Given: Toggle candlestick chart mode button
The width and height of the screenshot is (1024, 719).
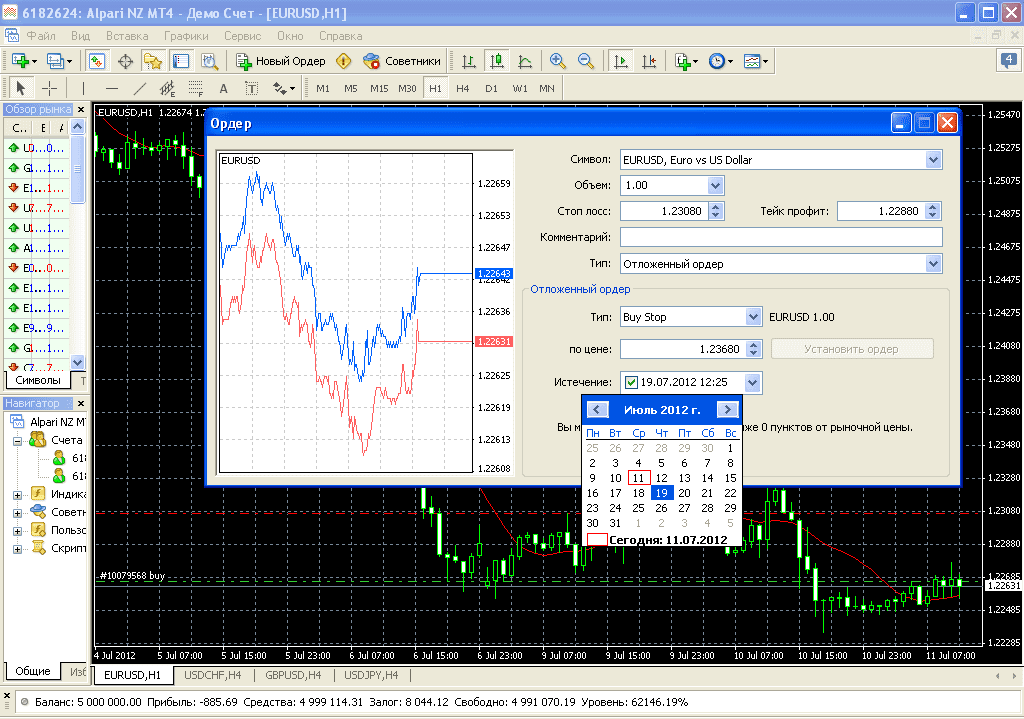Looking at the screenshot, I should point(496,61).
